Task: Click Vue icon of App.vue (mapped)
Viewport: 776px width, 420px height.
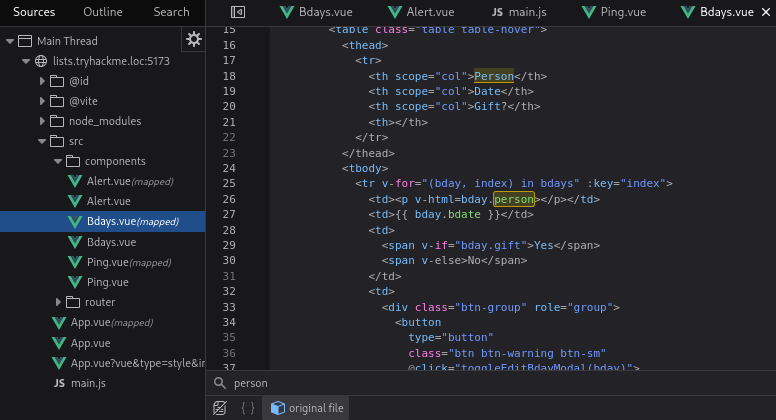Action: [x=59, y=323]
